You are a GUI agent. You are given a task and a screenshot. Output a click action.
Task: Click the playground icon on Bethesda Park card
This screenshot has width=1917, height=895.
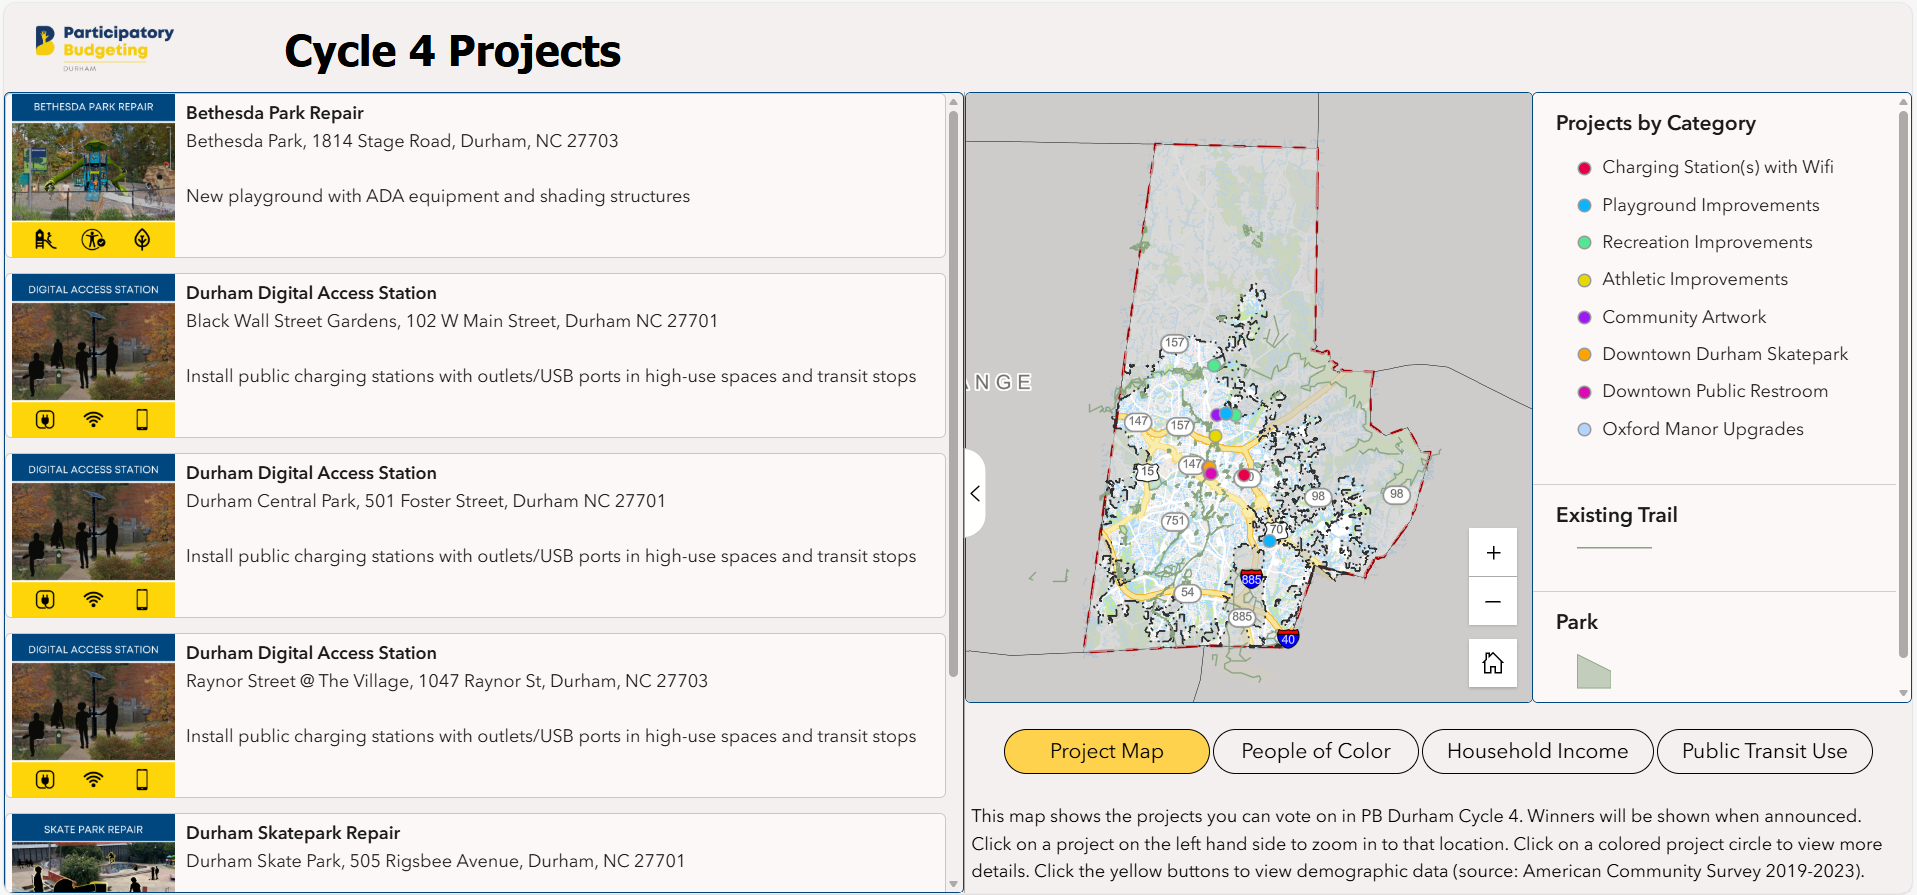[x=45, y=239]
